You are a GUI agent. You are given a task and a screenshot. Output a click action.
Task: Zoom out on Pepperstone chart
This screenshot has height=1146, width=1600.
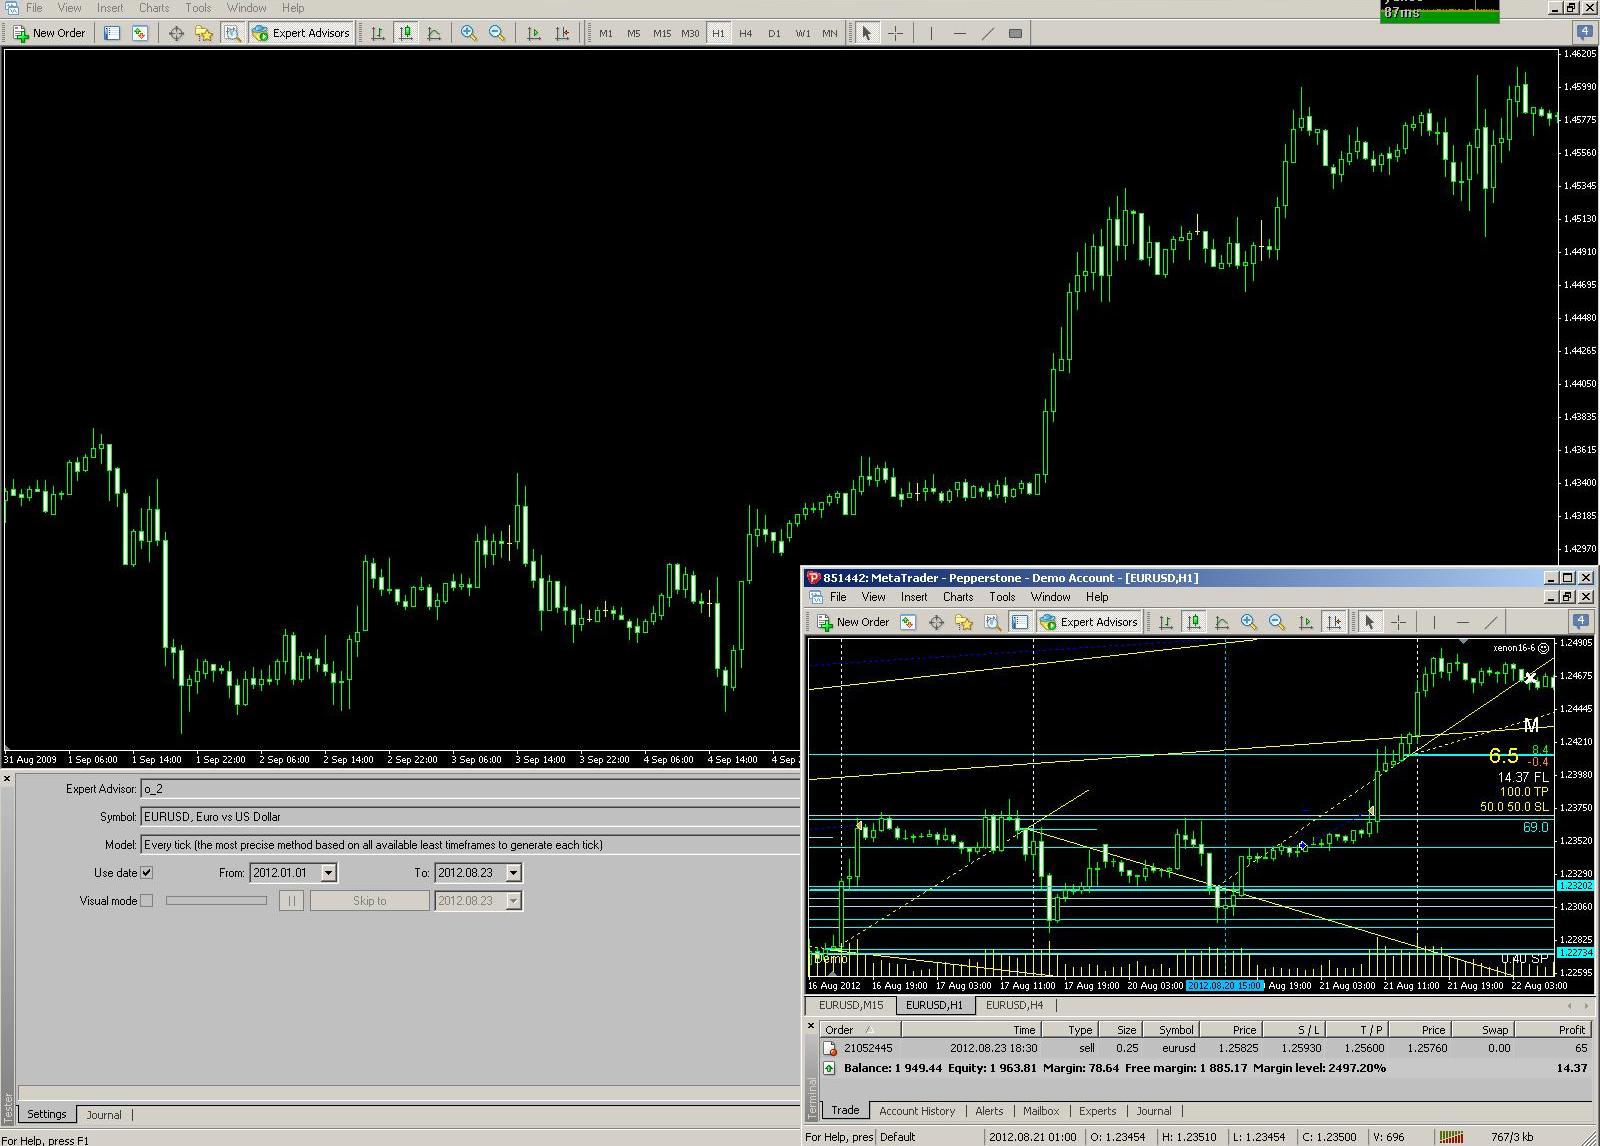pyautogui.click(x=1277, y=622)
